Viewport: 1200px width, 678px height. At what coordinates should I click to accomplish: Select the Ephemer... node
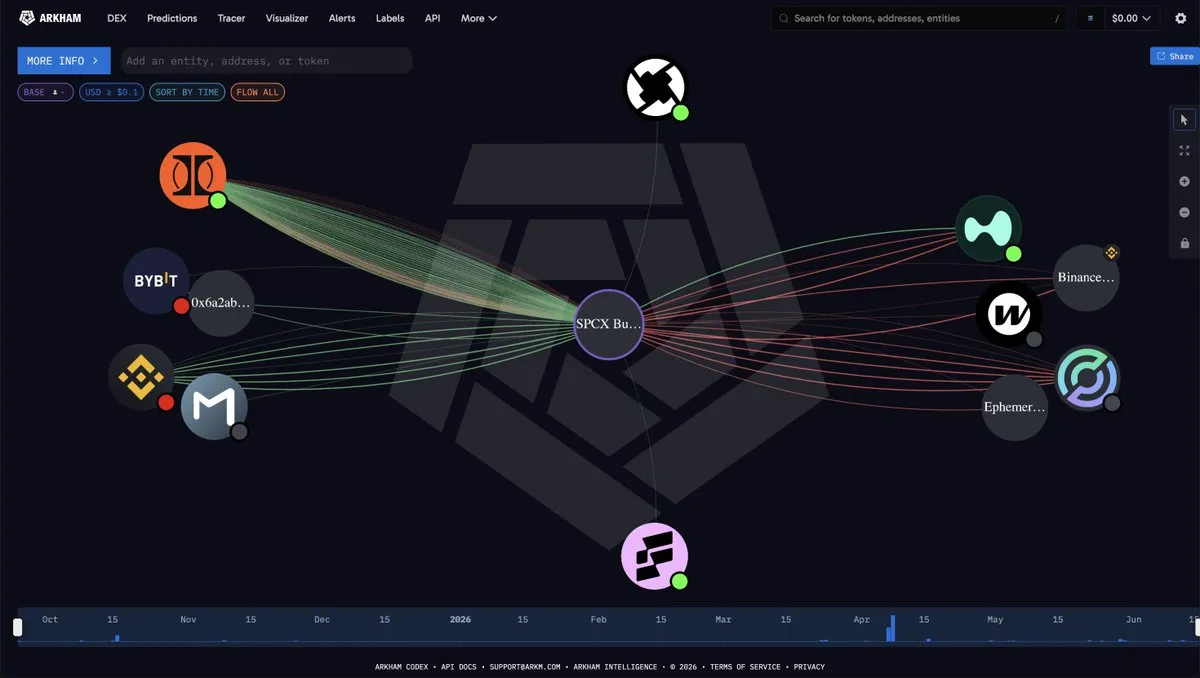[1015, 407]
